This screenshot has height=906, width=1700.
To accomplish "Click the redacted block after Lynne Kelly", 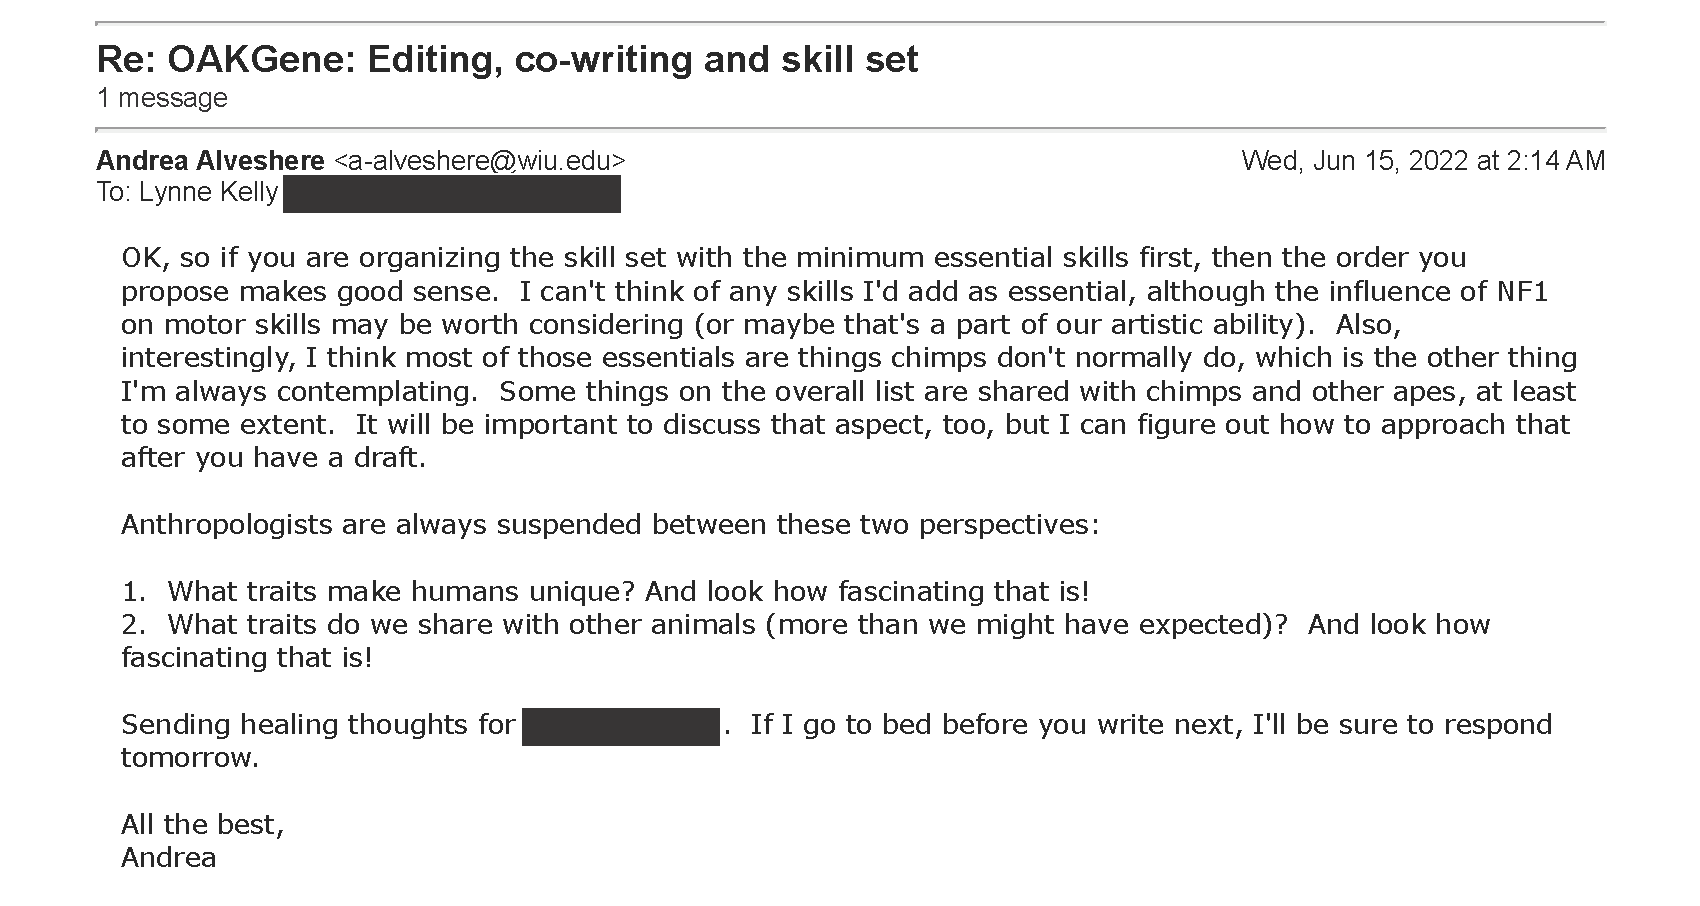I will (x=452, y=194).
